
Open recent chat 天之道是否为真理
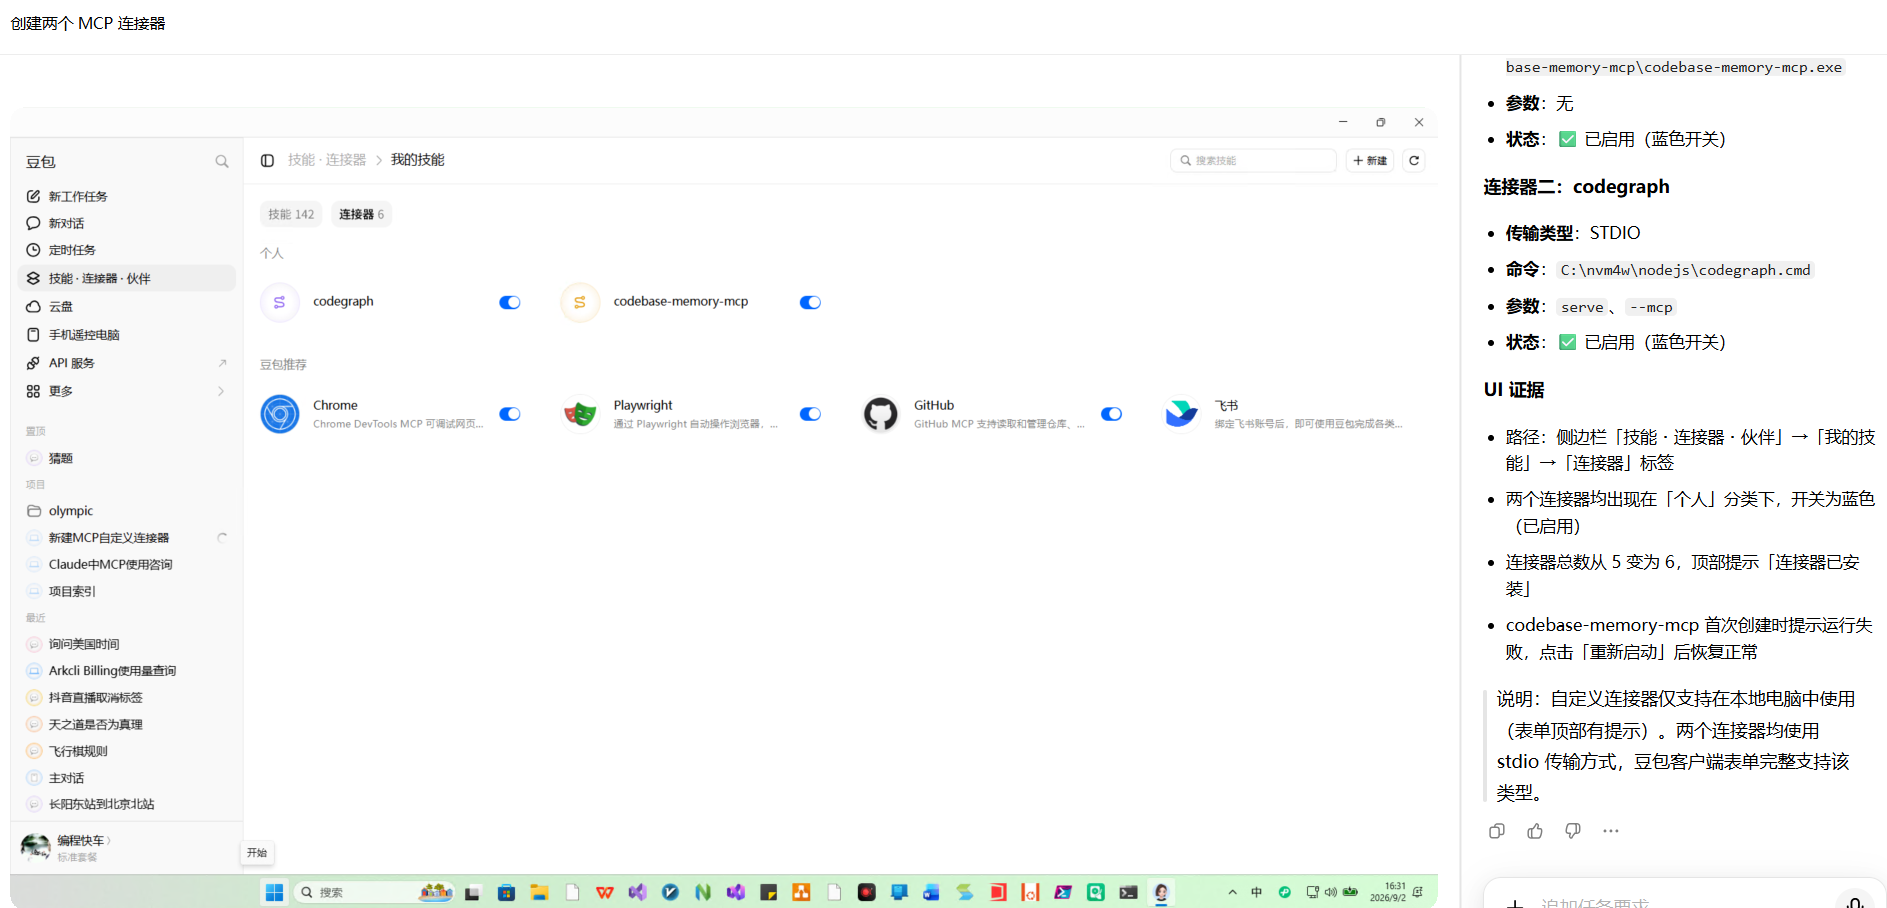click(127, 724)
